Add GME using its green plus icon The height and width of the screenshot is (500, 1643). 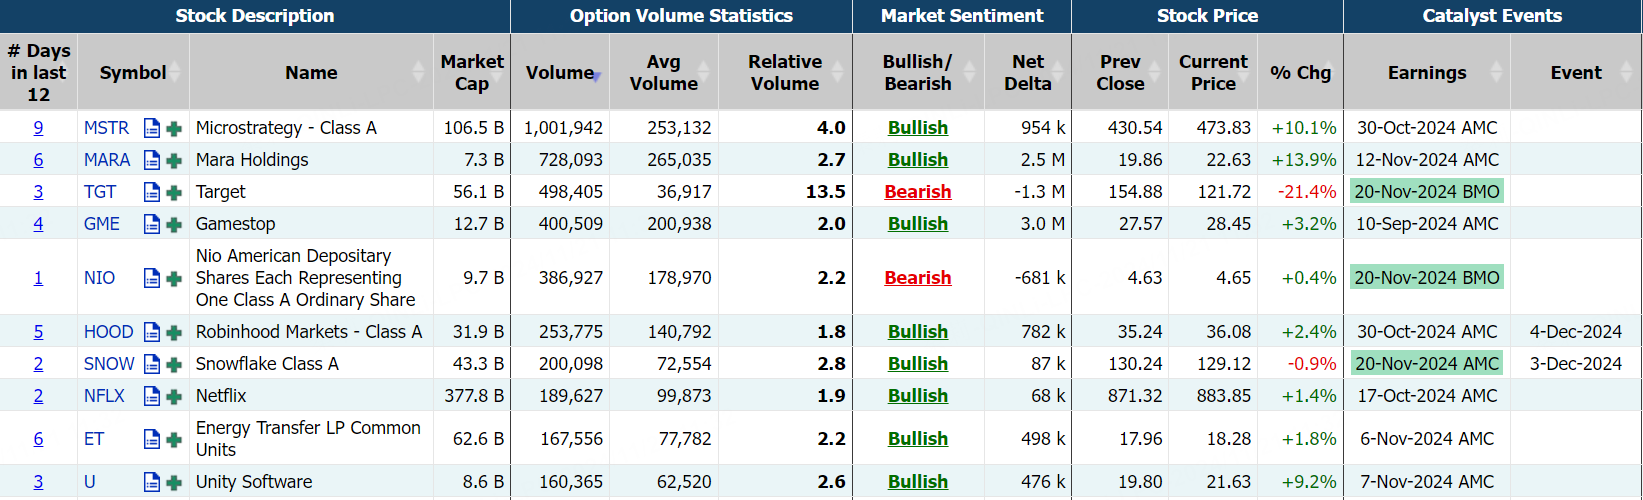coord(174,224)
